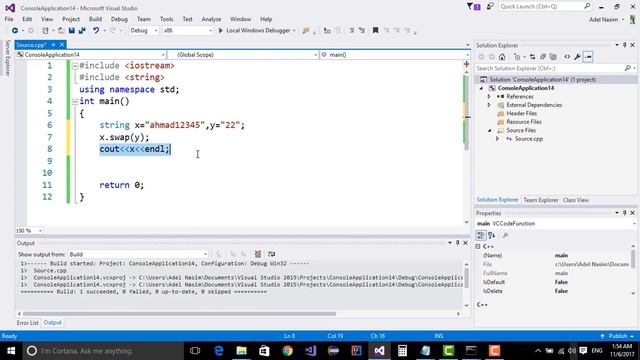The height and width of the screenshot is (360, 640).
Task: Toggle Word Wrap in the Output panel
Action: pos(271,254)
